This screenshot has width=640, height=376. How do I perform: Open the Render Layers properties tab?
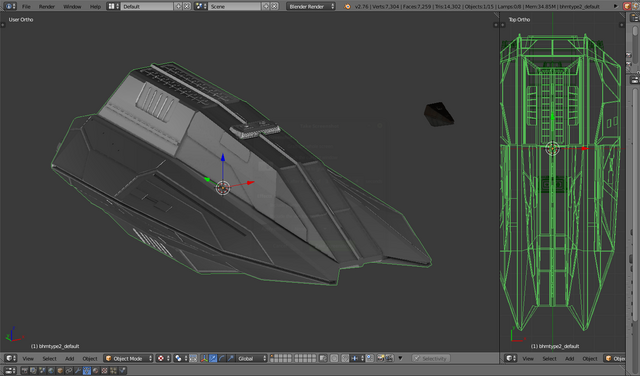(x=33, y=371)
